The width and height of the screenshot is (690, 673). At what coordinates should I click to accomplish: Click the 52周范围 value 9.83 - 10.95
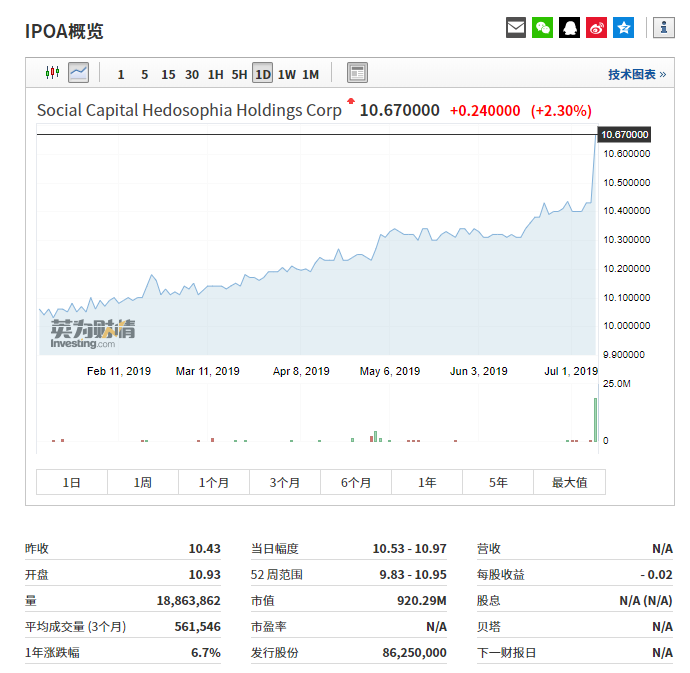pyautogui.click(x=413, y=574)
